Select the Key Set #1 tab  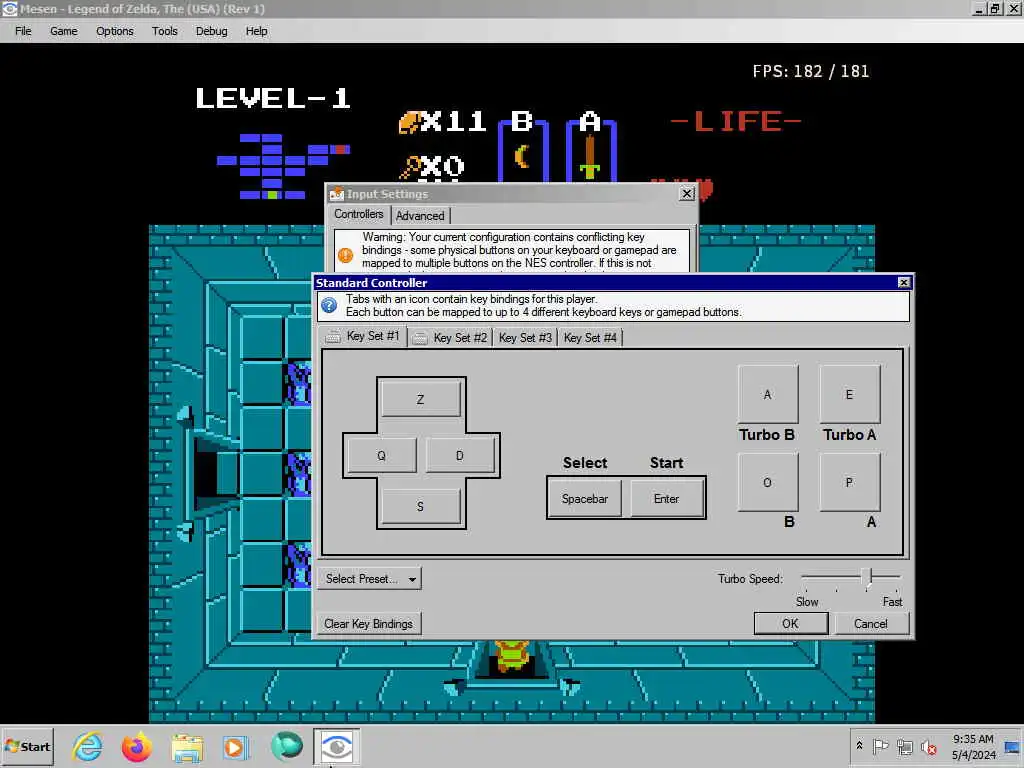pos(364,336)
